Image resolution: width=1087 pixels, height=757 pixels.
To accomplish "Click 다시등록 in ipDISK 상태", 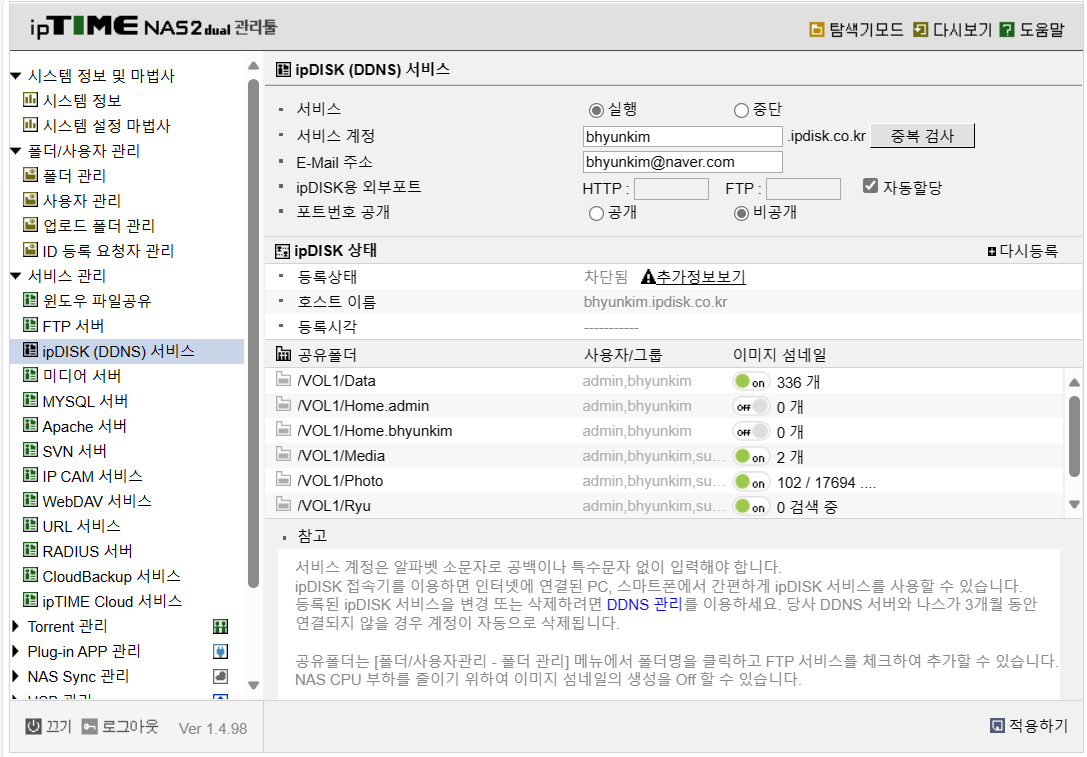I will [1023, 251].
